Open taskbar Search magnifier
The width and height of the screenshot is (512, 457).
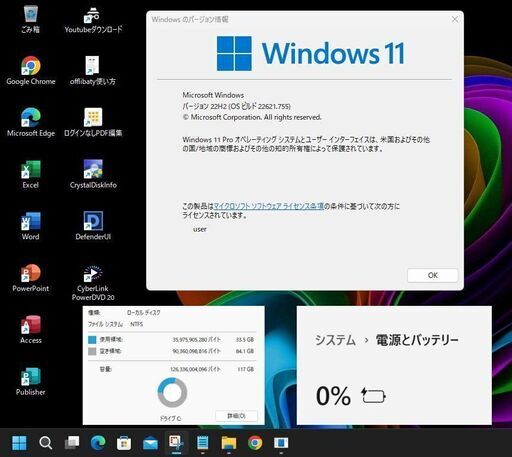tap(45, 443)
